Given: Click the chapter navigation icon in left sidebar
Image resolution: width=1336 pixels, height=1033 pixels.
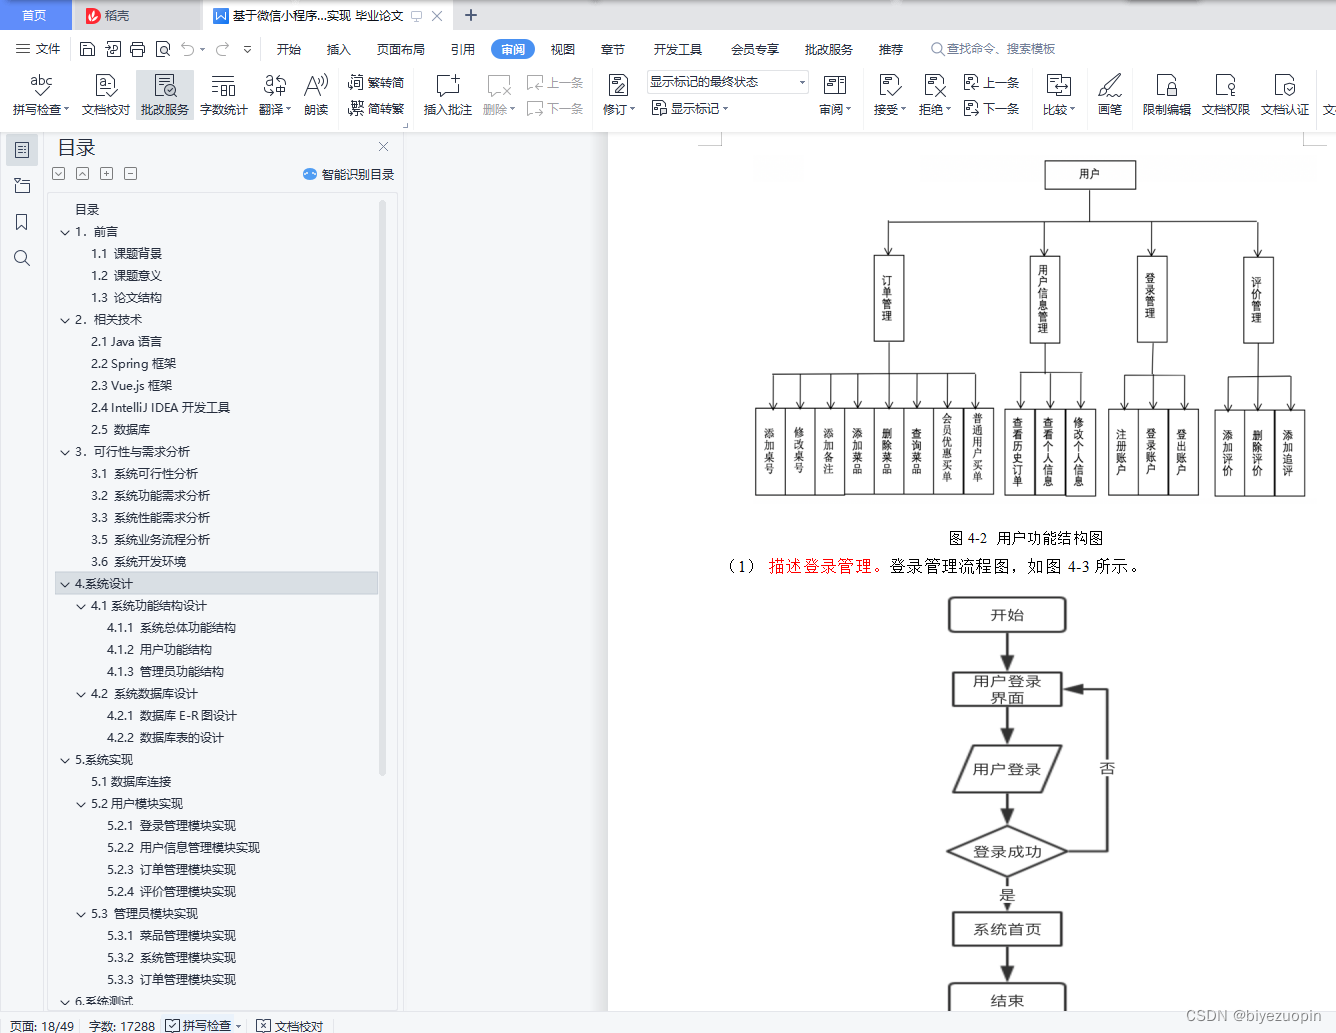Looking at the screenshot, I should (x=22, y=186).
